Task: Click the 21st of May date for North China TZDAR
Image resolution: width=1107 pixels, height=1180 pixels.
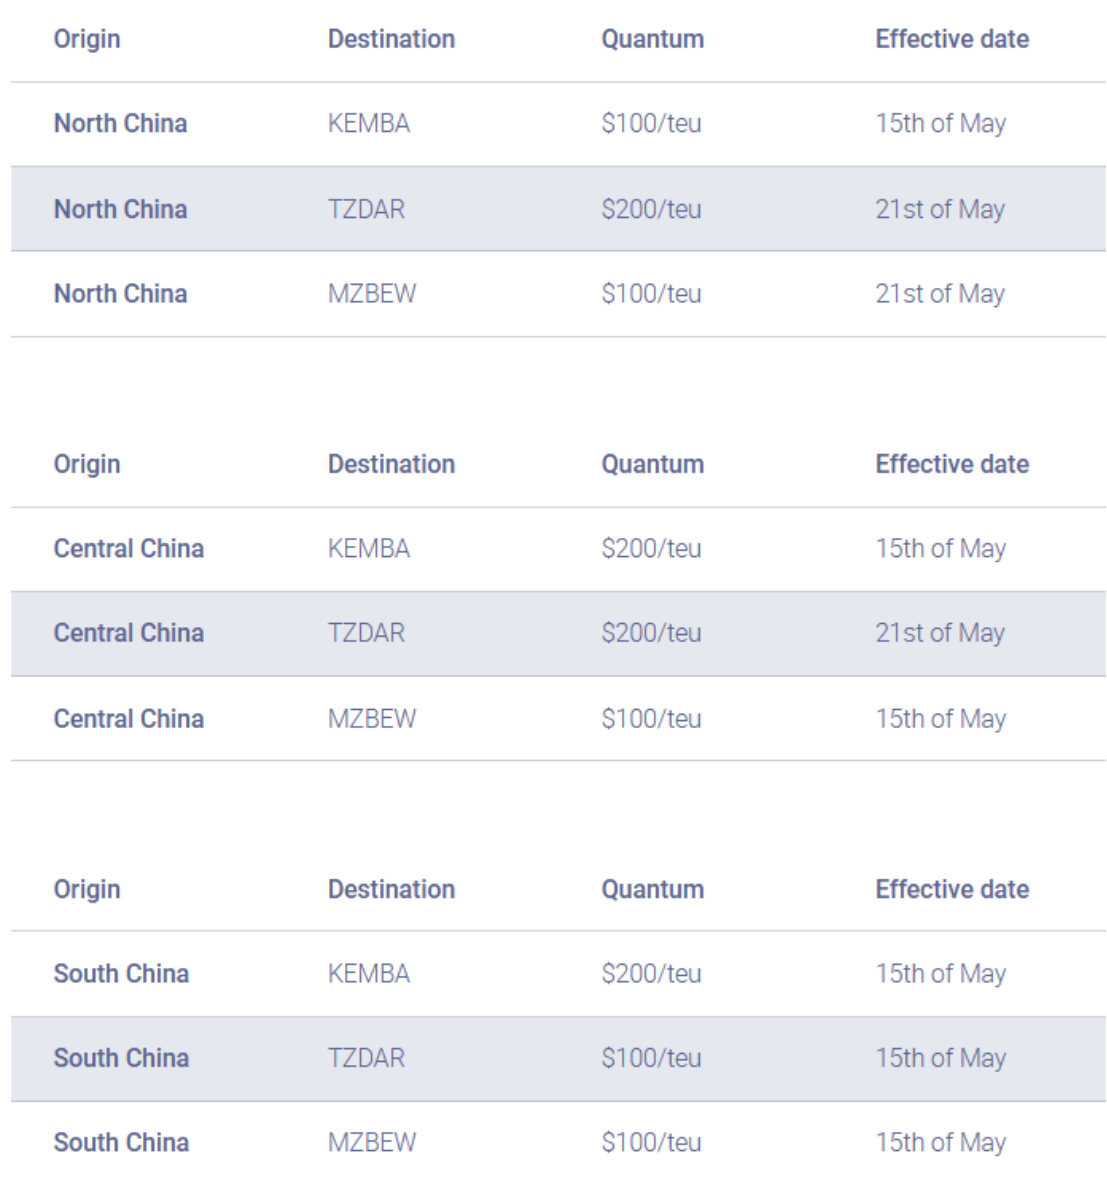Action: pyautogui.click(x=940, y=208)
